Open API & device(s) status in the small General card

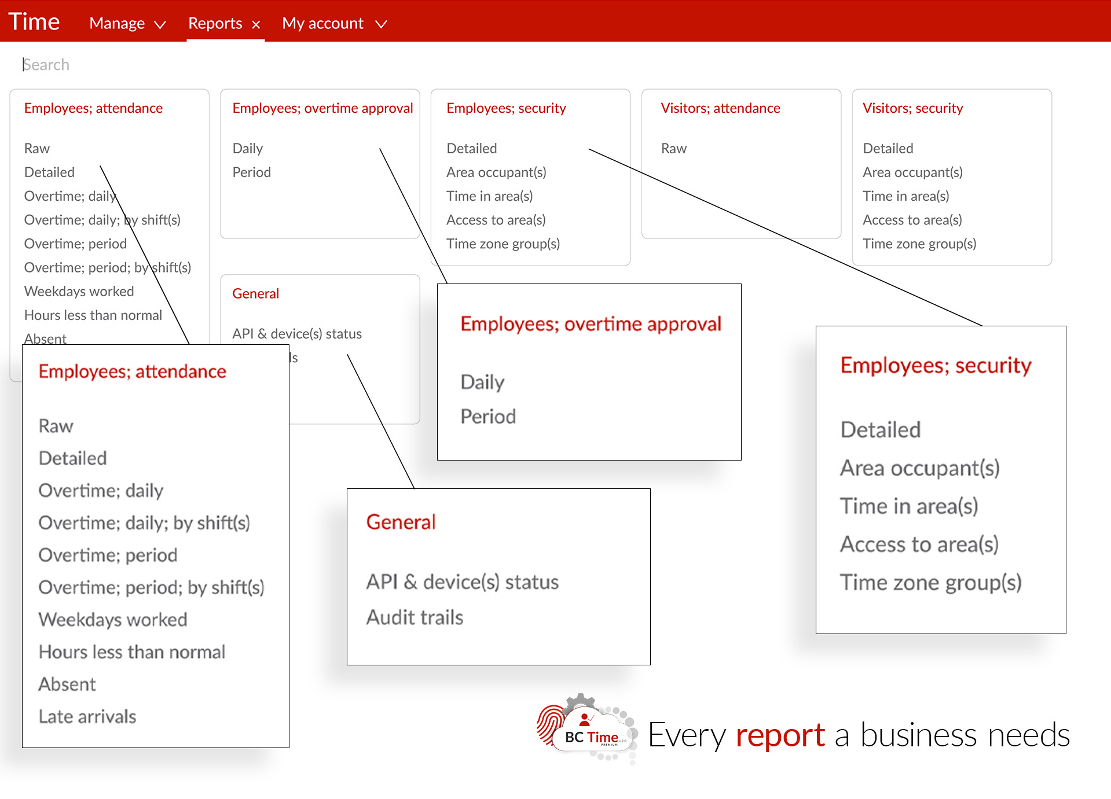297,334
